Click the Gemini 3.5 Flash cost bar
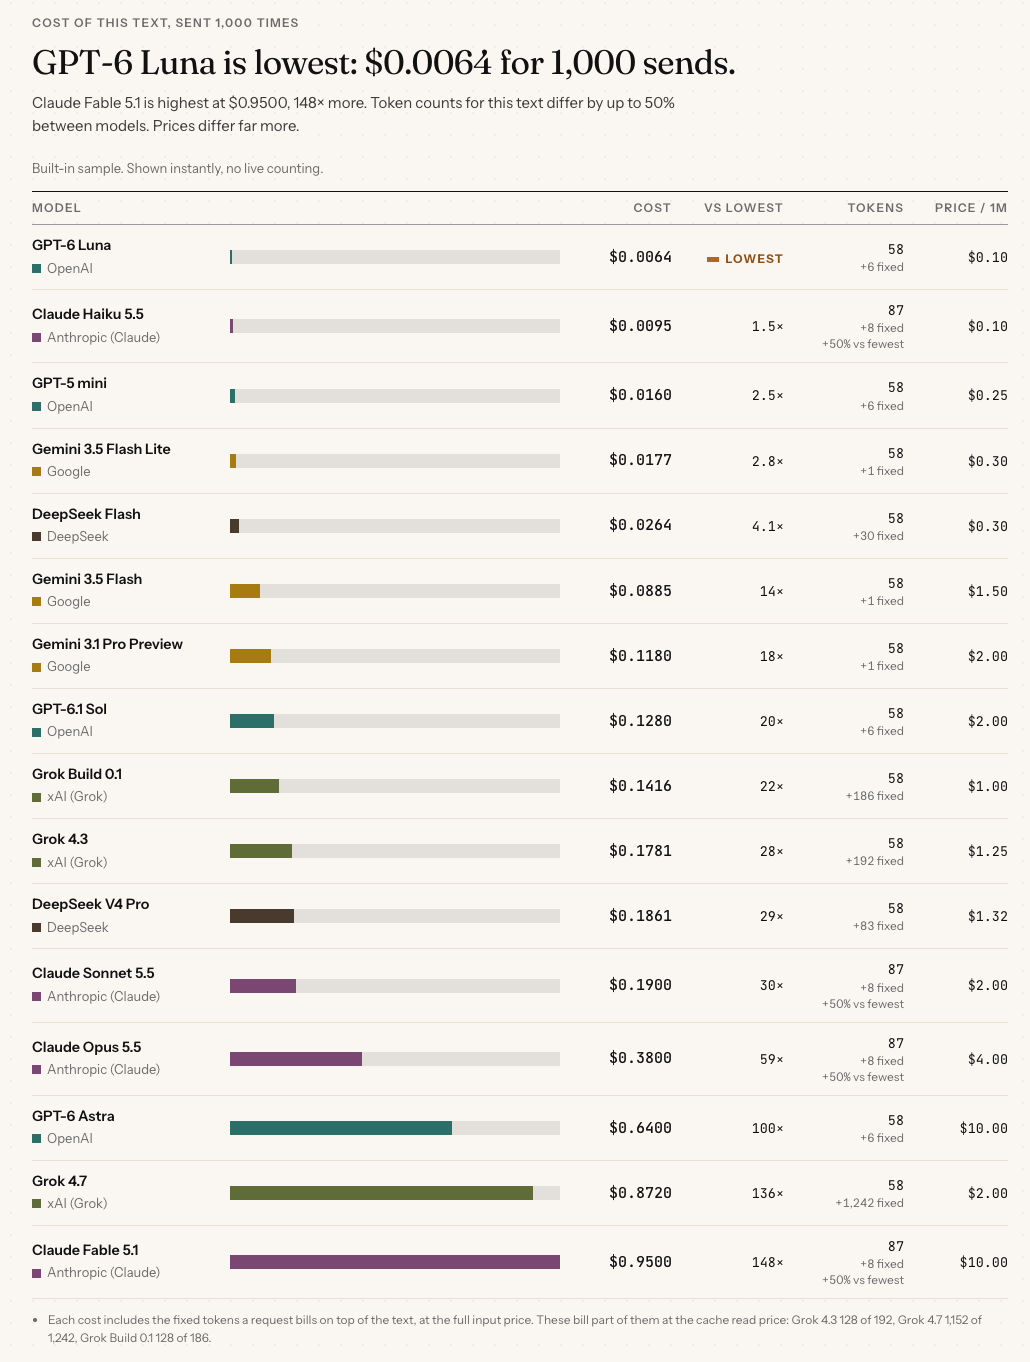Screen dimensions: 1030x1362 [x=245, y=591]
